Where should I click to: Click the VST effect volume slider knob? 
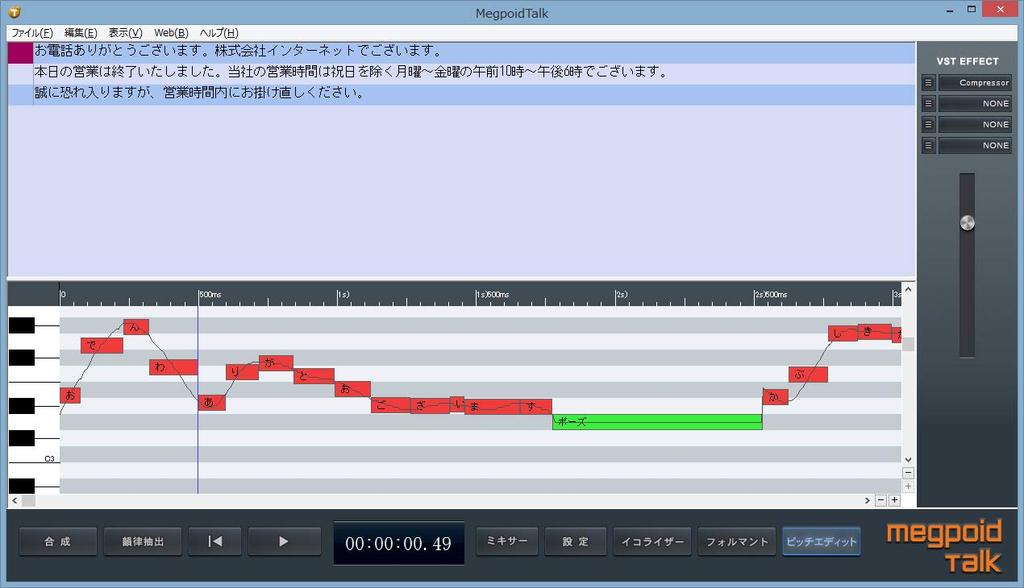966,222
